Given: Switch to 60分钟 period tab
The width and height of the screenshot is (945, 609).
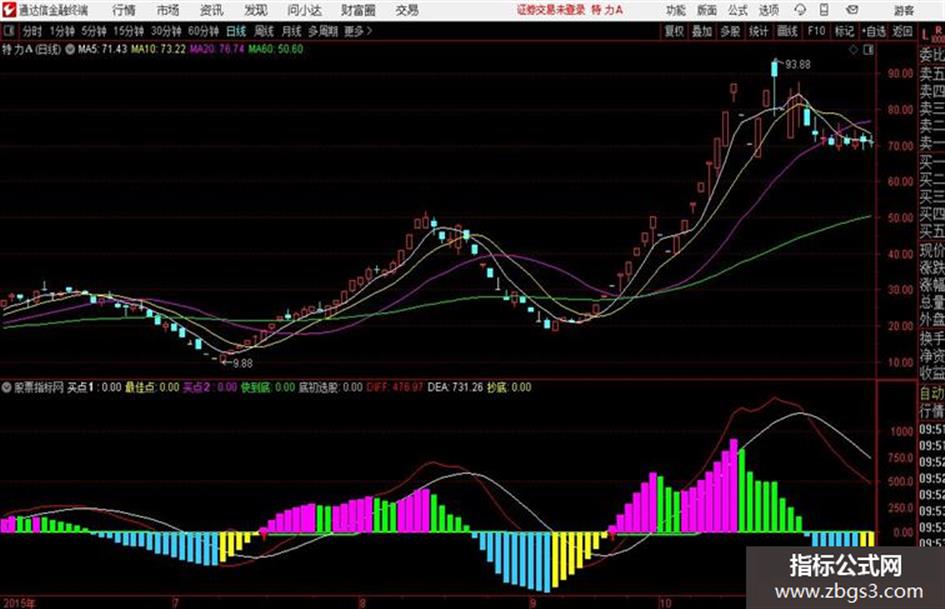Looking at the screenshot, I should tap(203, 31).
